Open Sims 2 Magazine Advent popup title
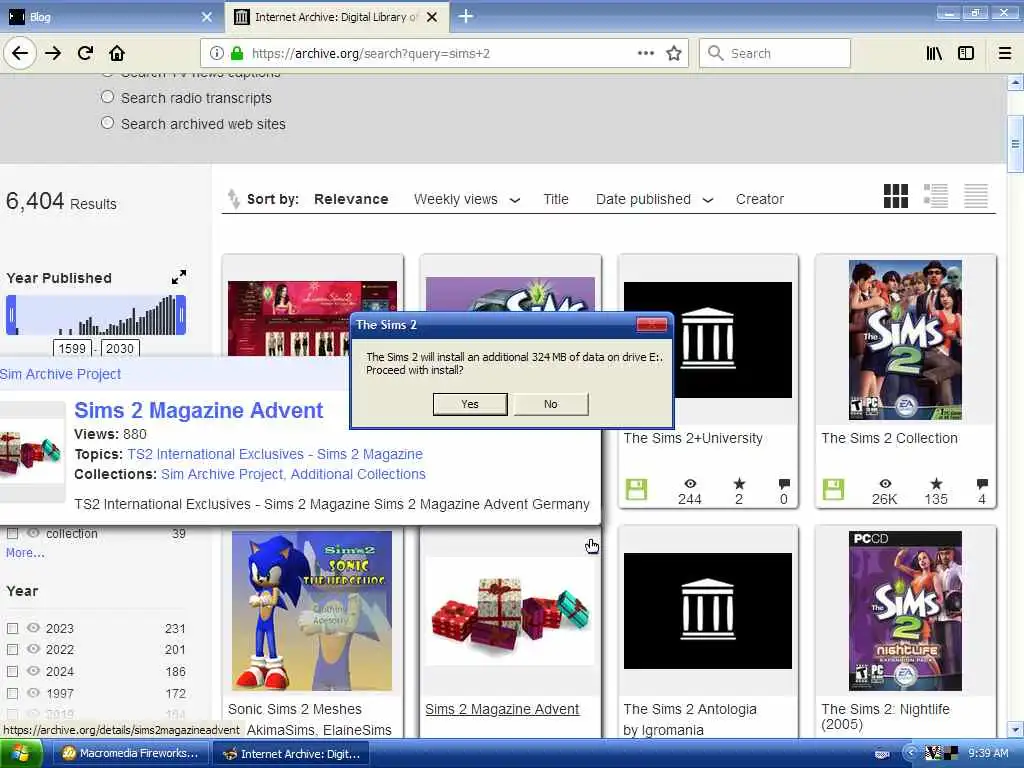The image size is (1024, 768). click(x=199, y=410)
